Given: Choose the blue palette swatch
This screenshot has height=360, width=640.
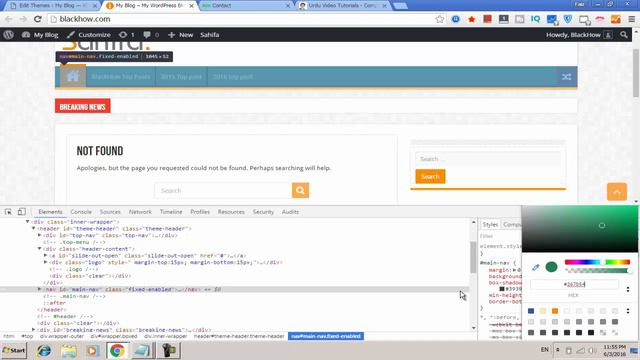Looking at the screenshot, I should [x=531, y=311].
